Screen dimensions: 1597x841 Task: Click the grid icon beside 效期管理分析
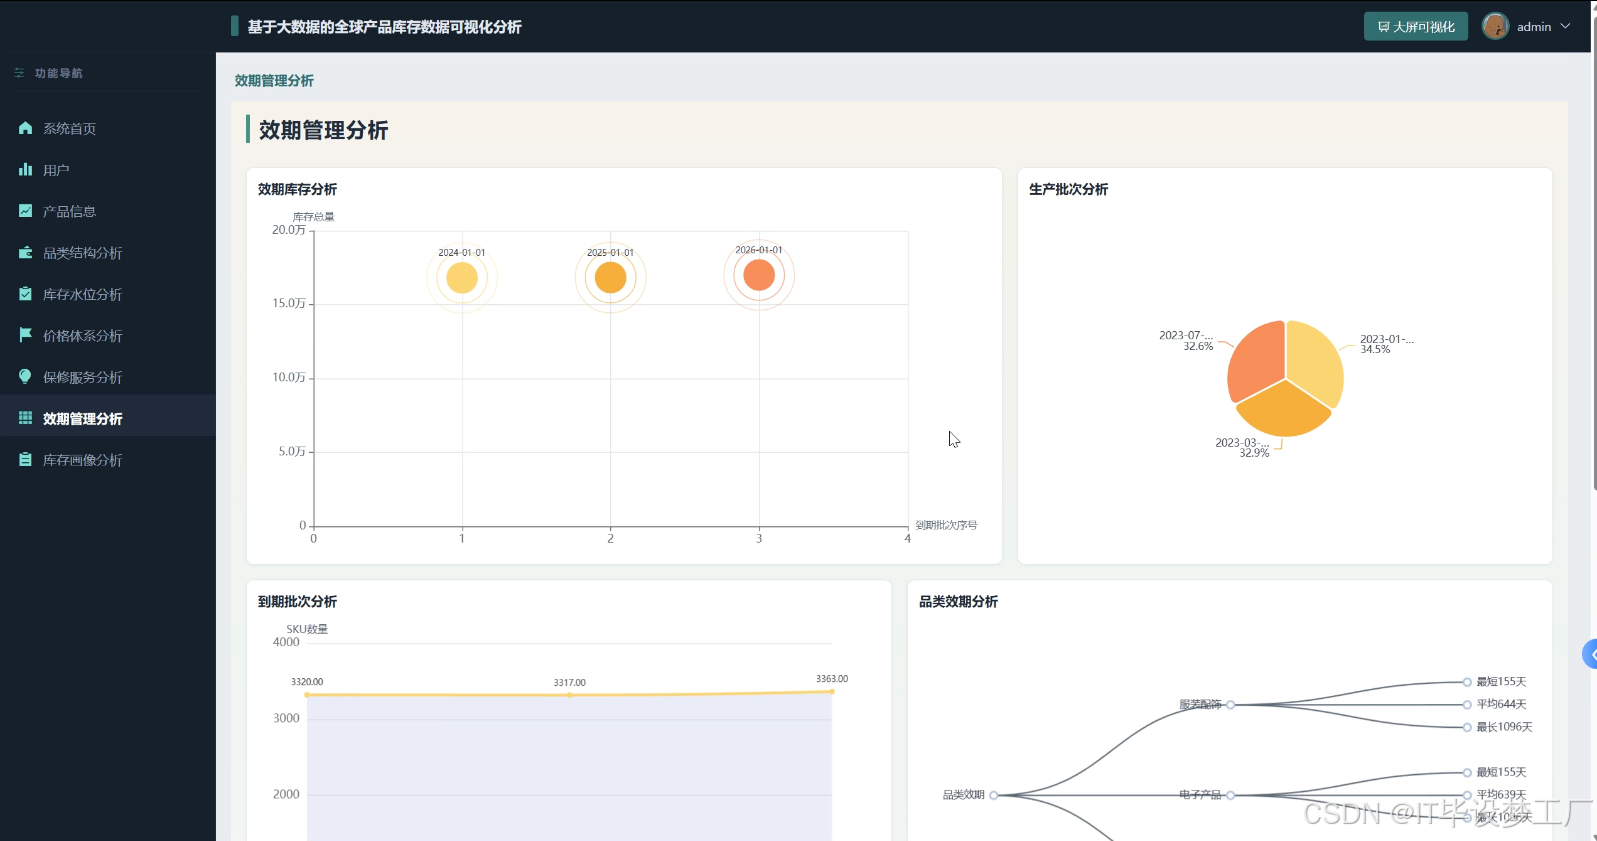pyautogui.click(x=25, y=418)
